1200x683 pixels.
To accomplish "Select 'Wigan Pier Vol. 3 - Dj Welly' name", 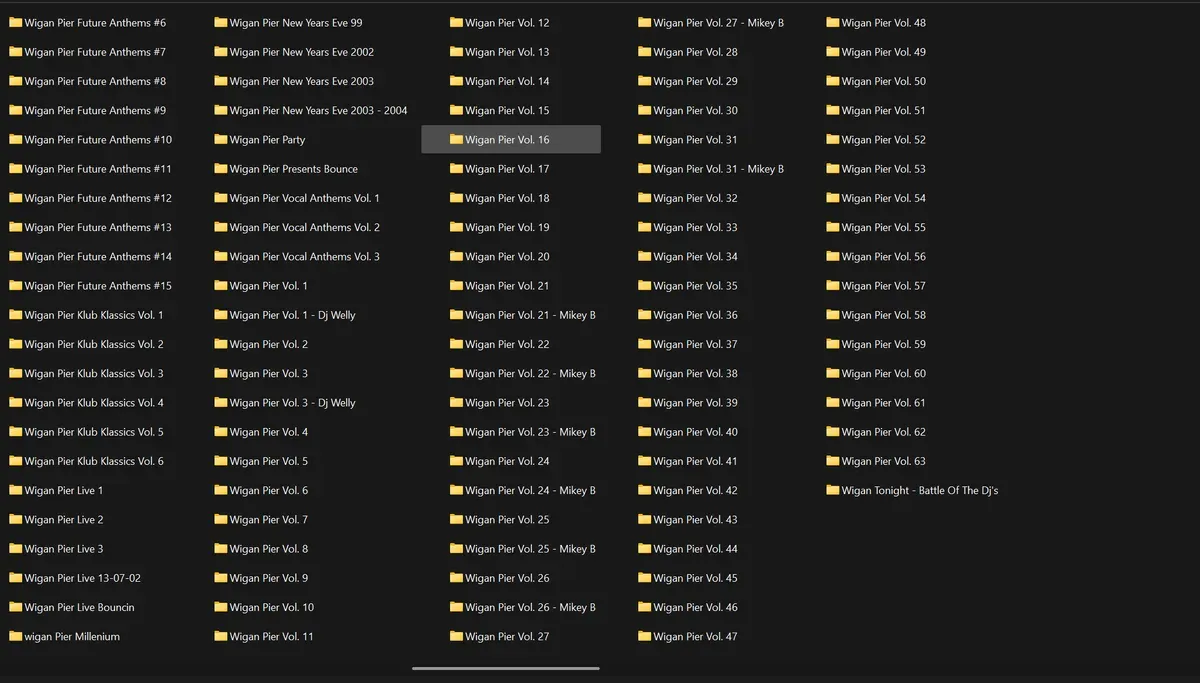I will tap(293, 403).
